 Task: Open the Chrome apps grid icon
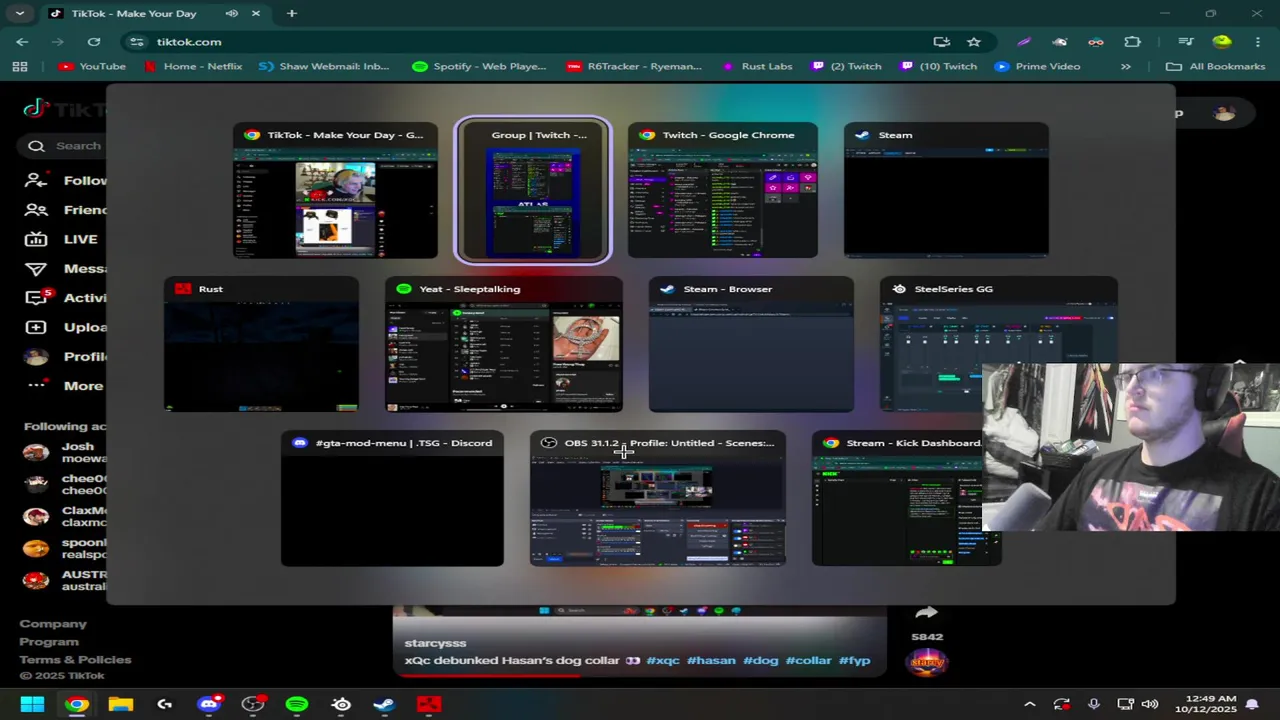20,66
